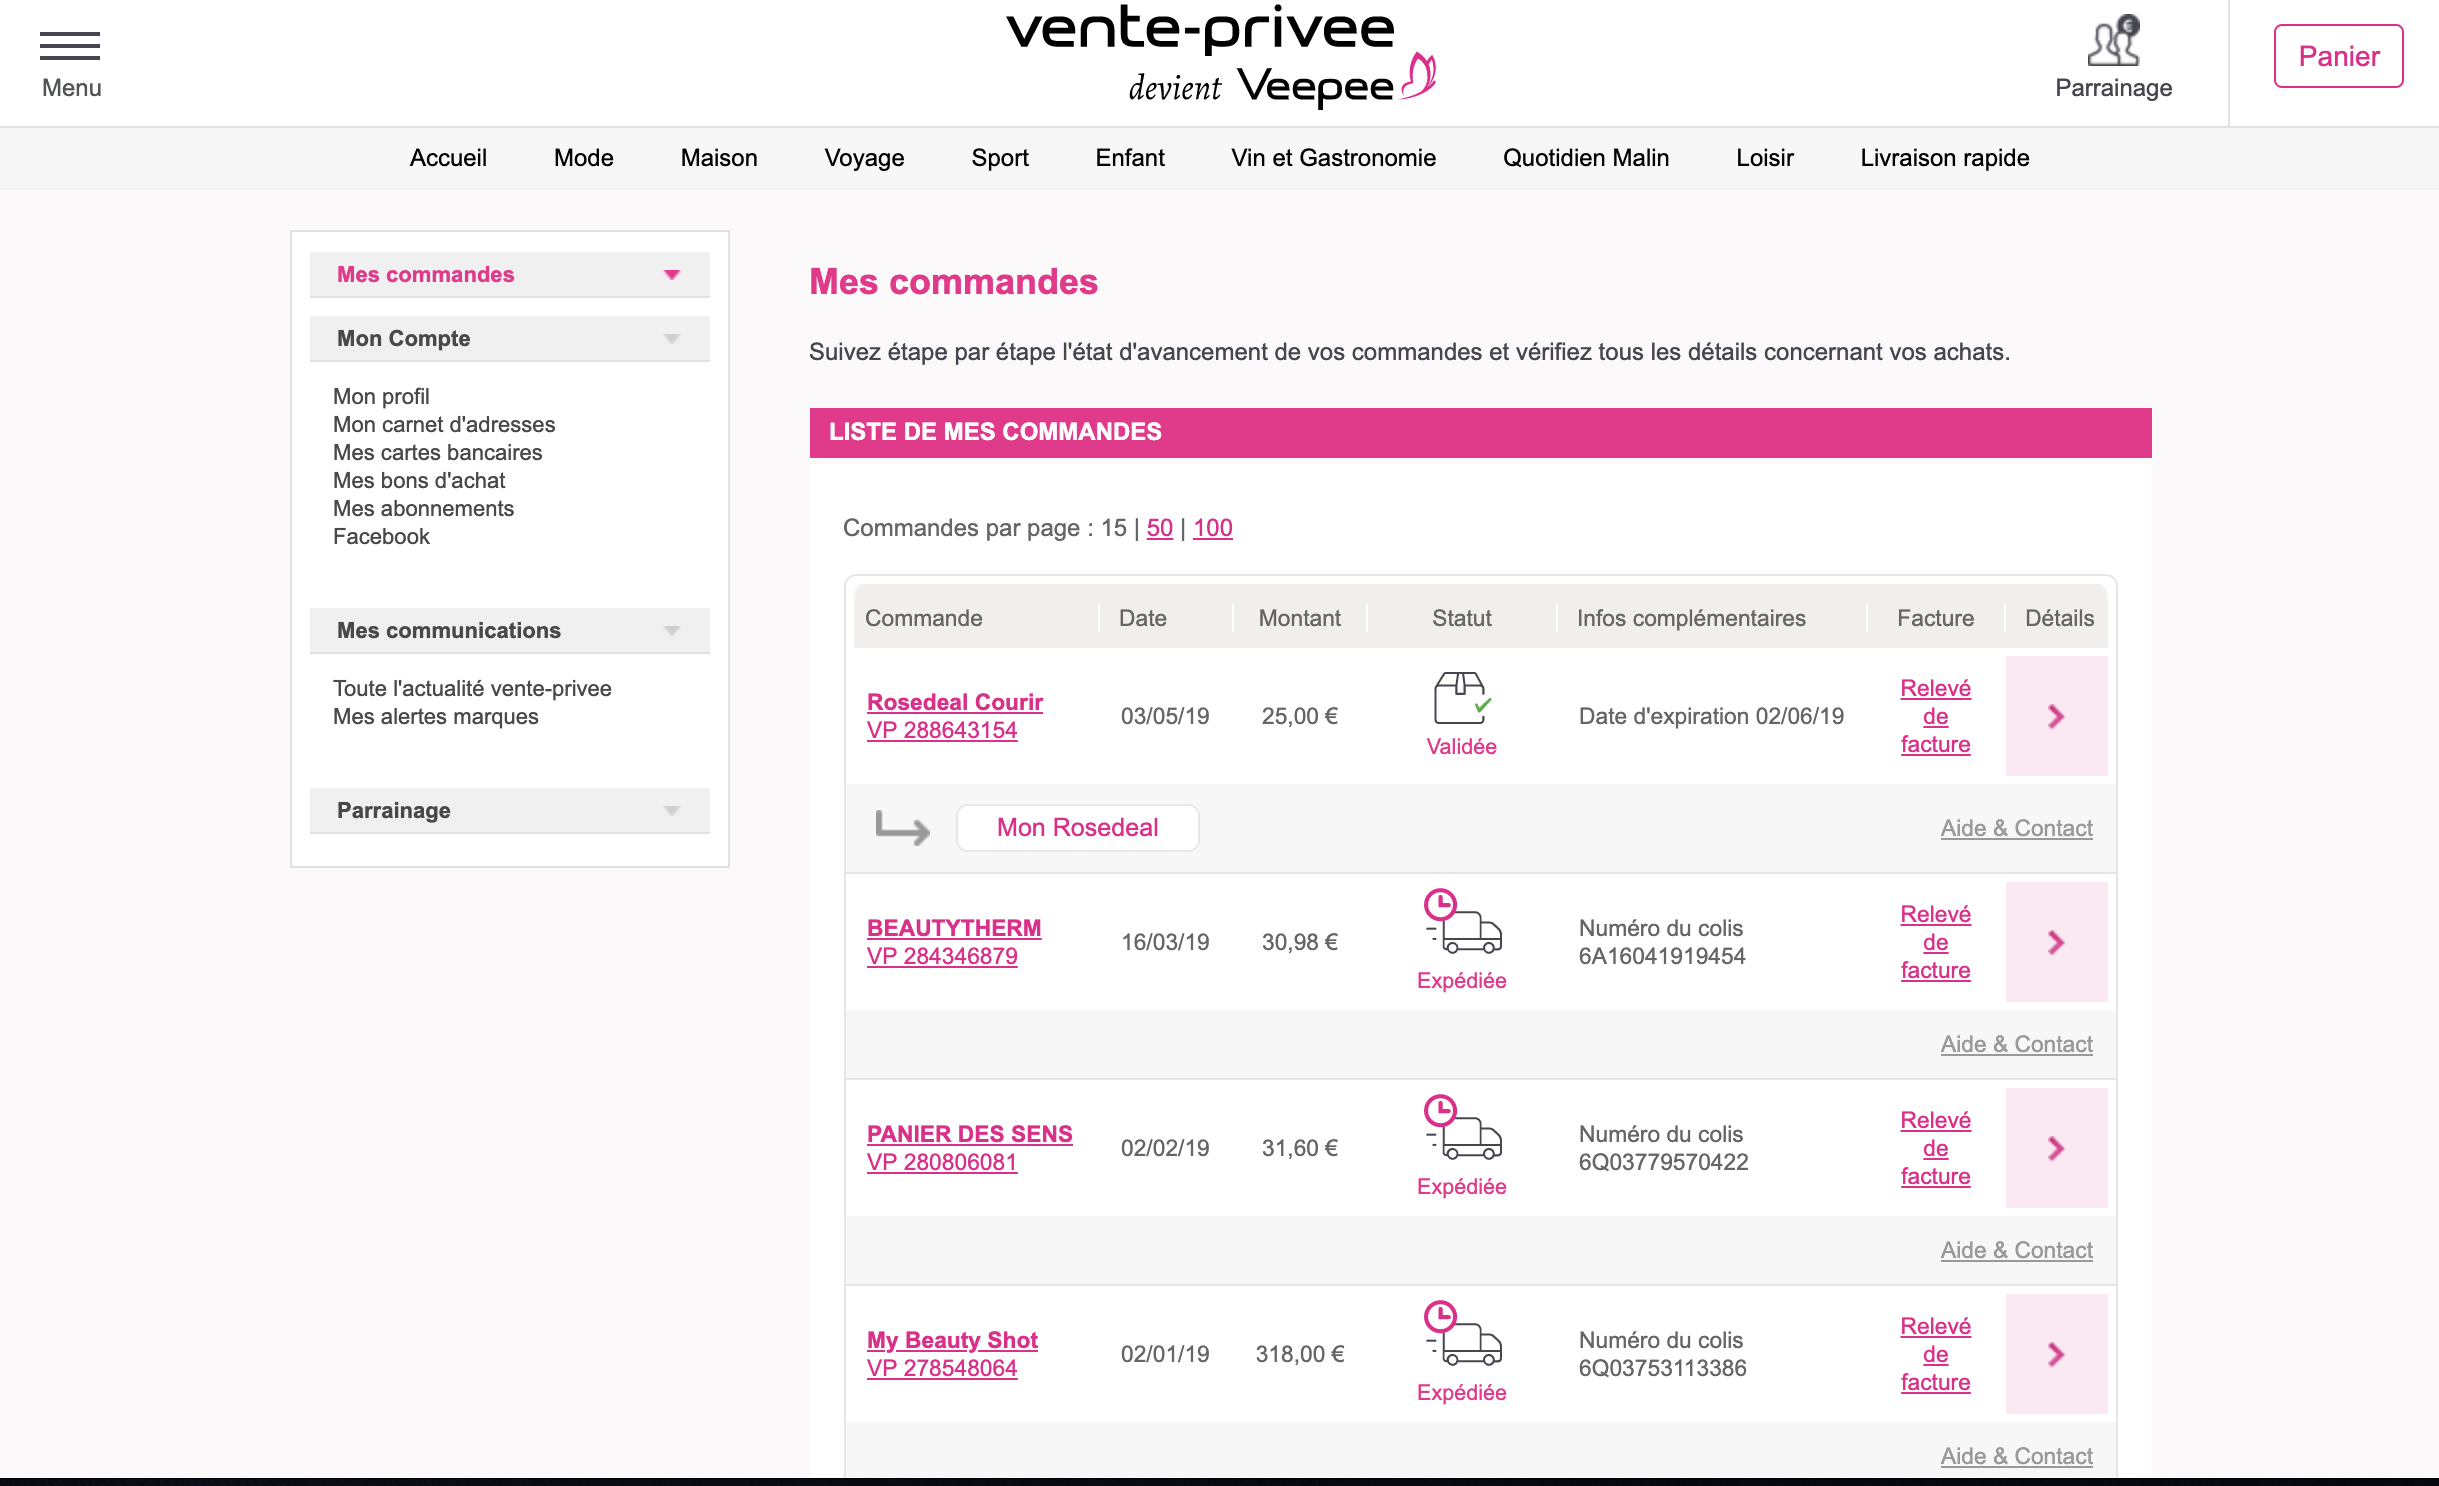Open Mes alertes marques
2439x1486 pixels.
coord(435,716)
